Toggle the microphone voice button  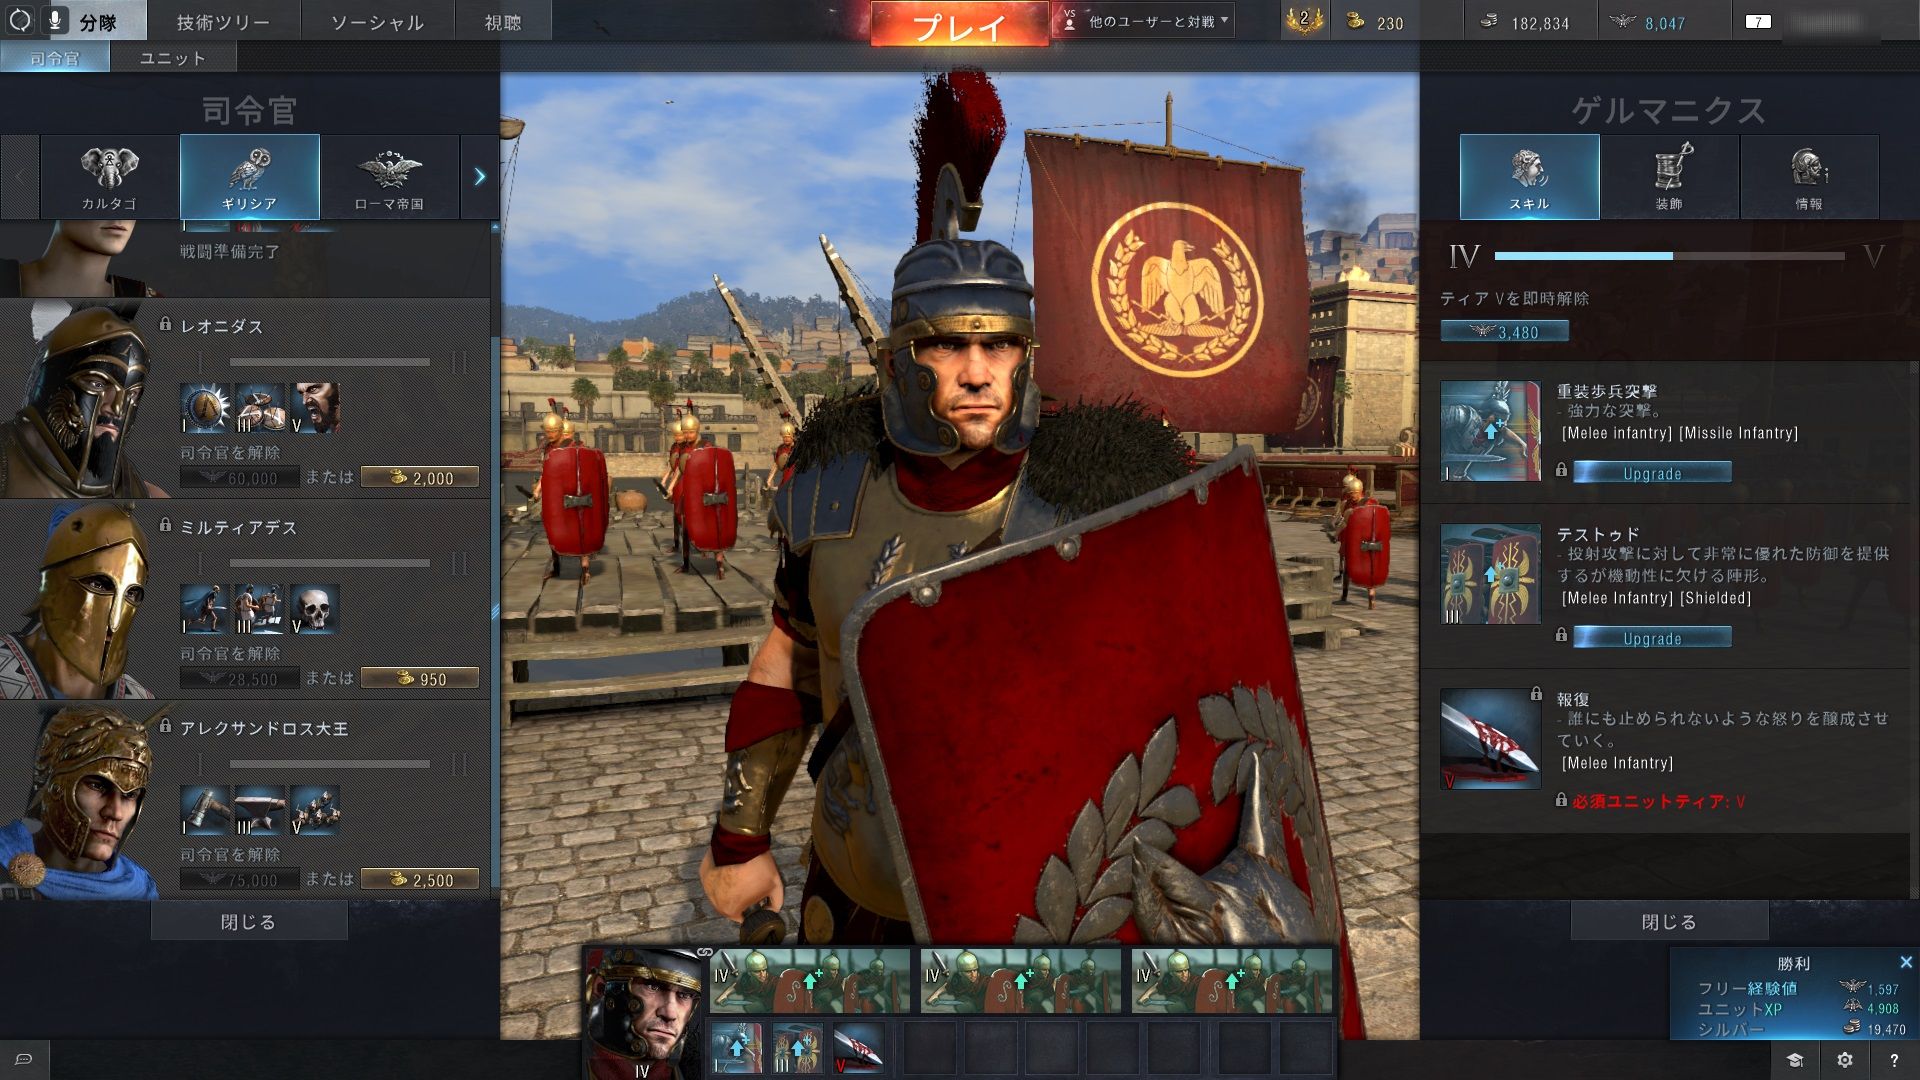(x=54, y=20)
